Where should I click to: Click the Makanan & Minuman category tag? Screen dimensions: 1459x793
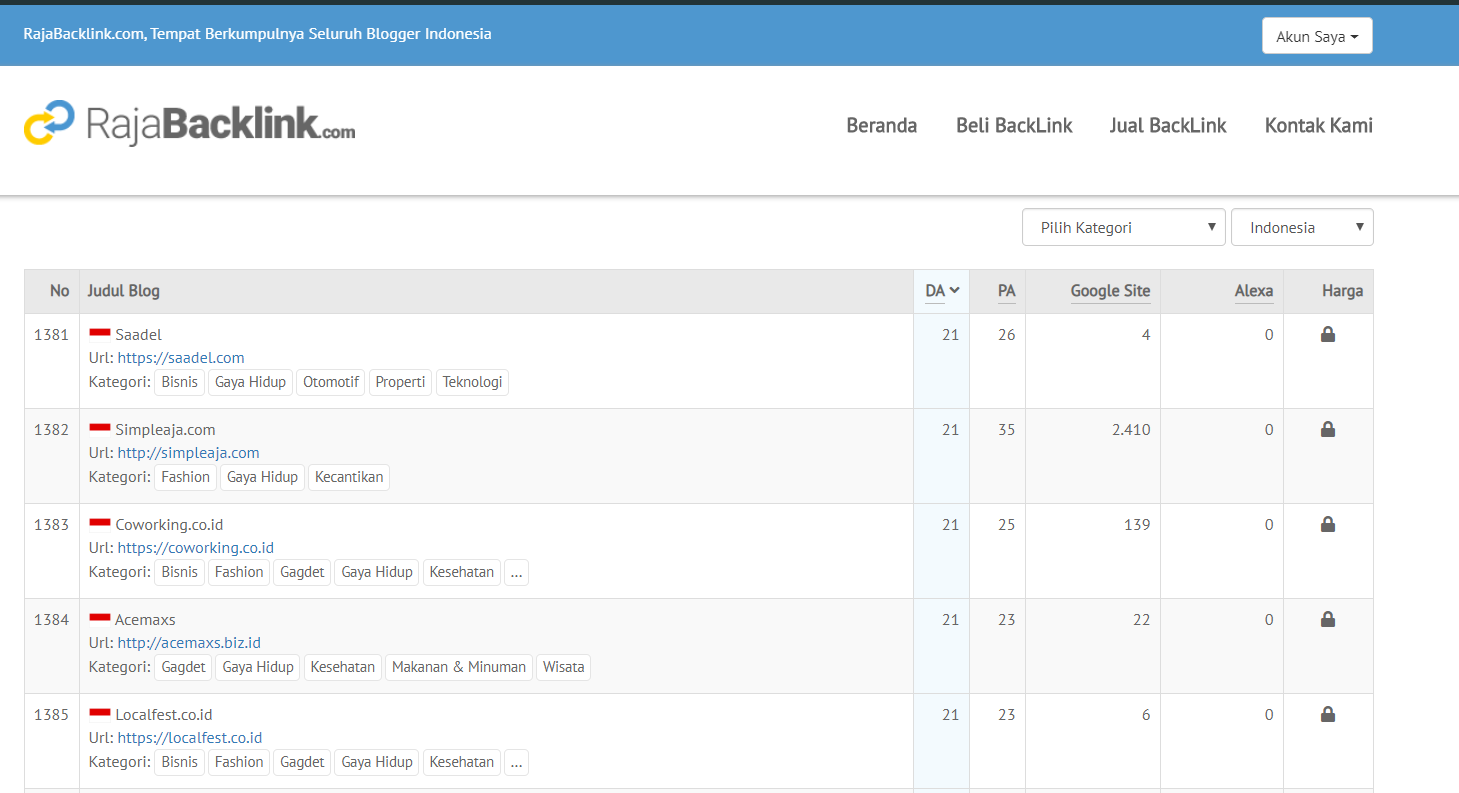pos(459,667)
